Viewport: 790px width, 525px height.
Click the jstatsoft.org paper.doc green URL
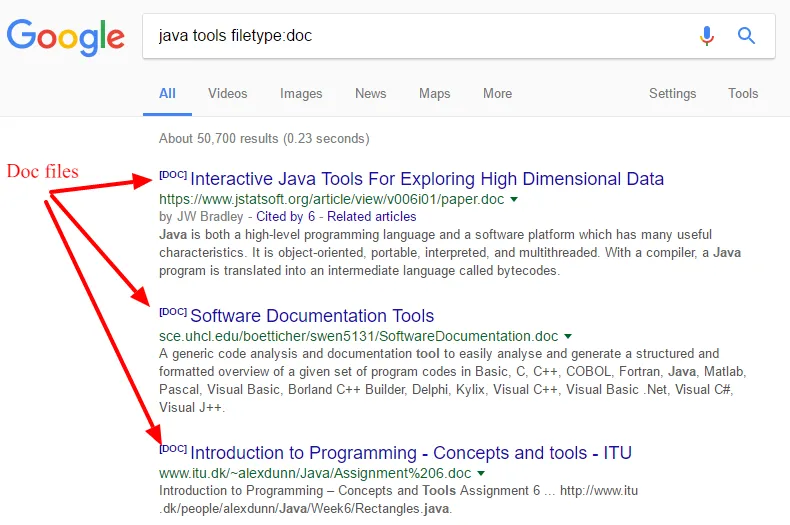[332, 200]
